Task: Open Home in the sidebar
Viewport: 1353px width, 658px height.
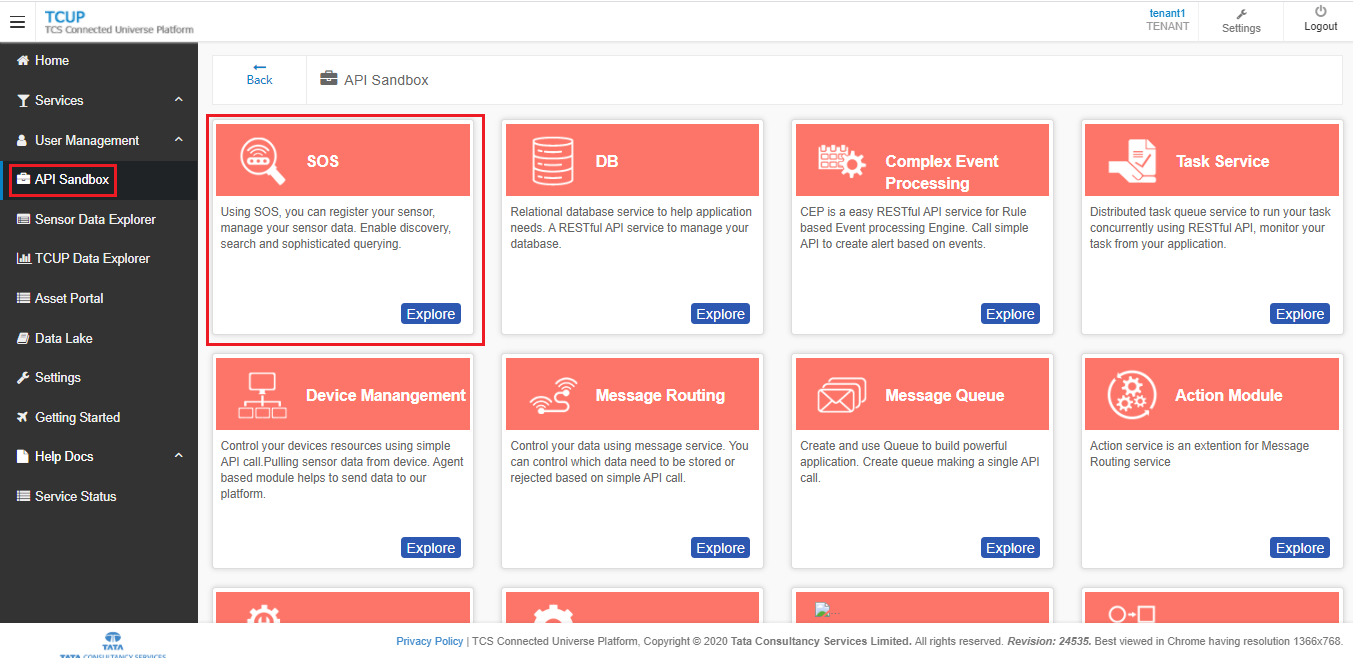Action: point(99,61)
